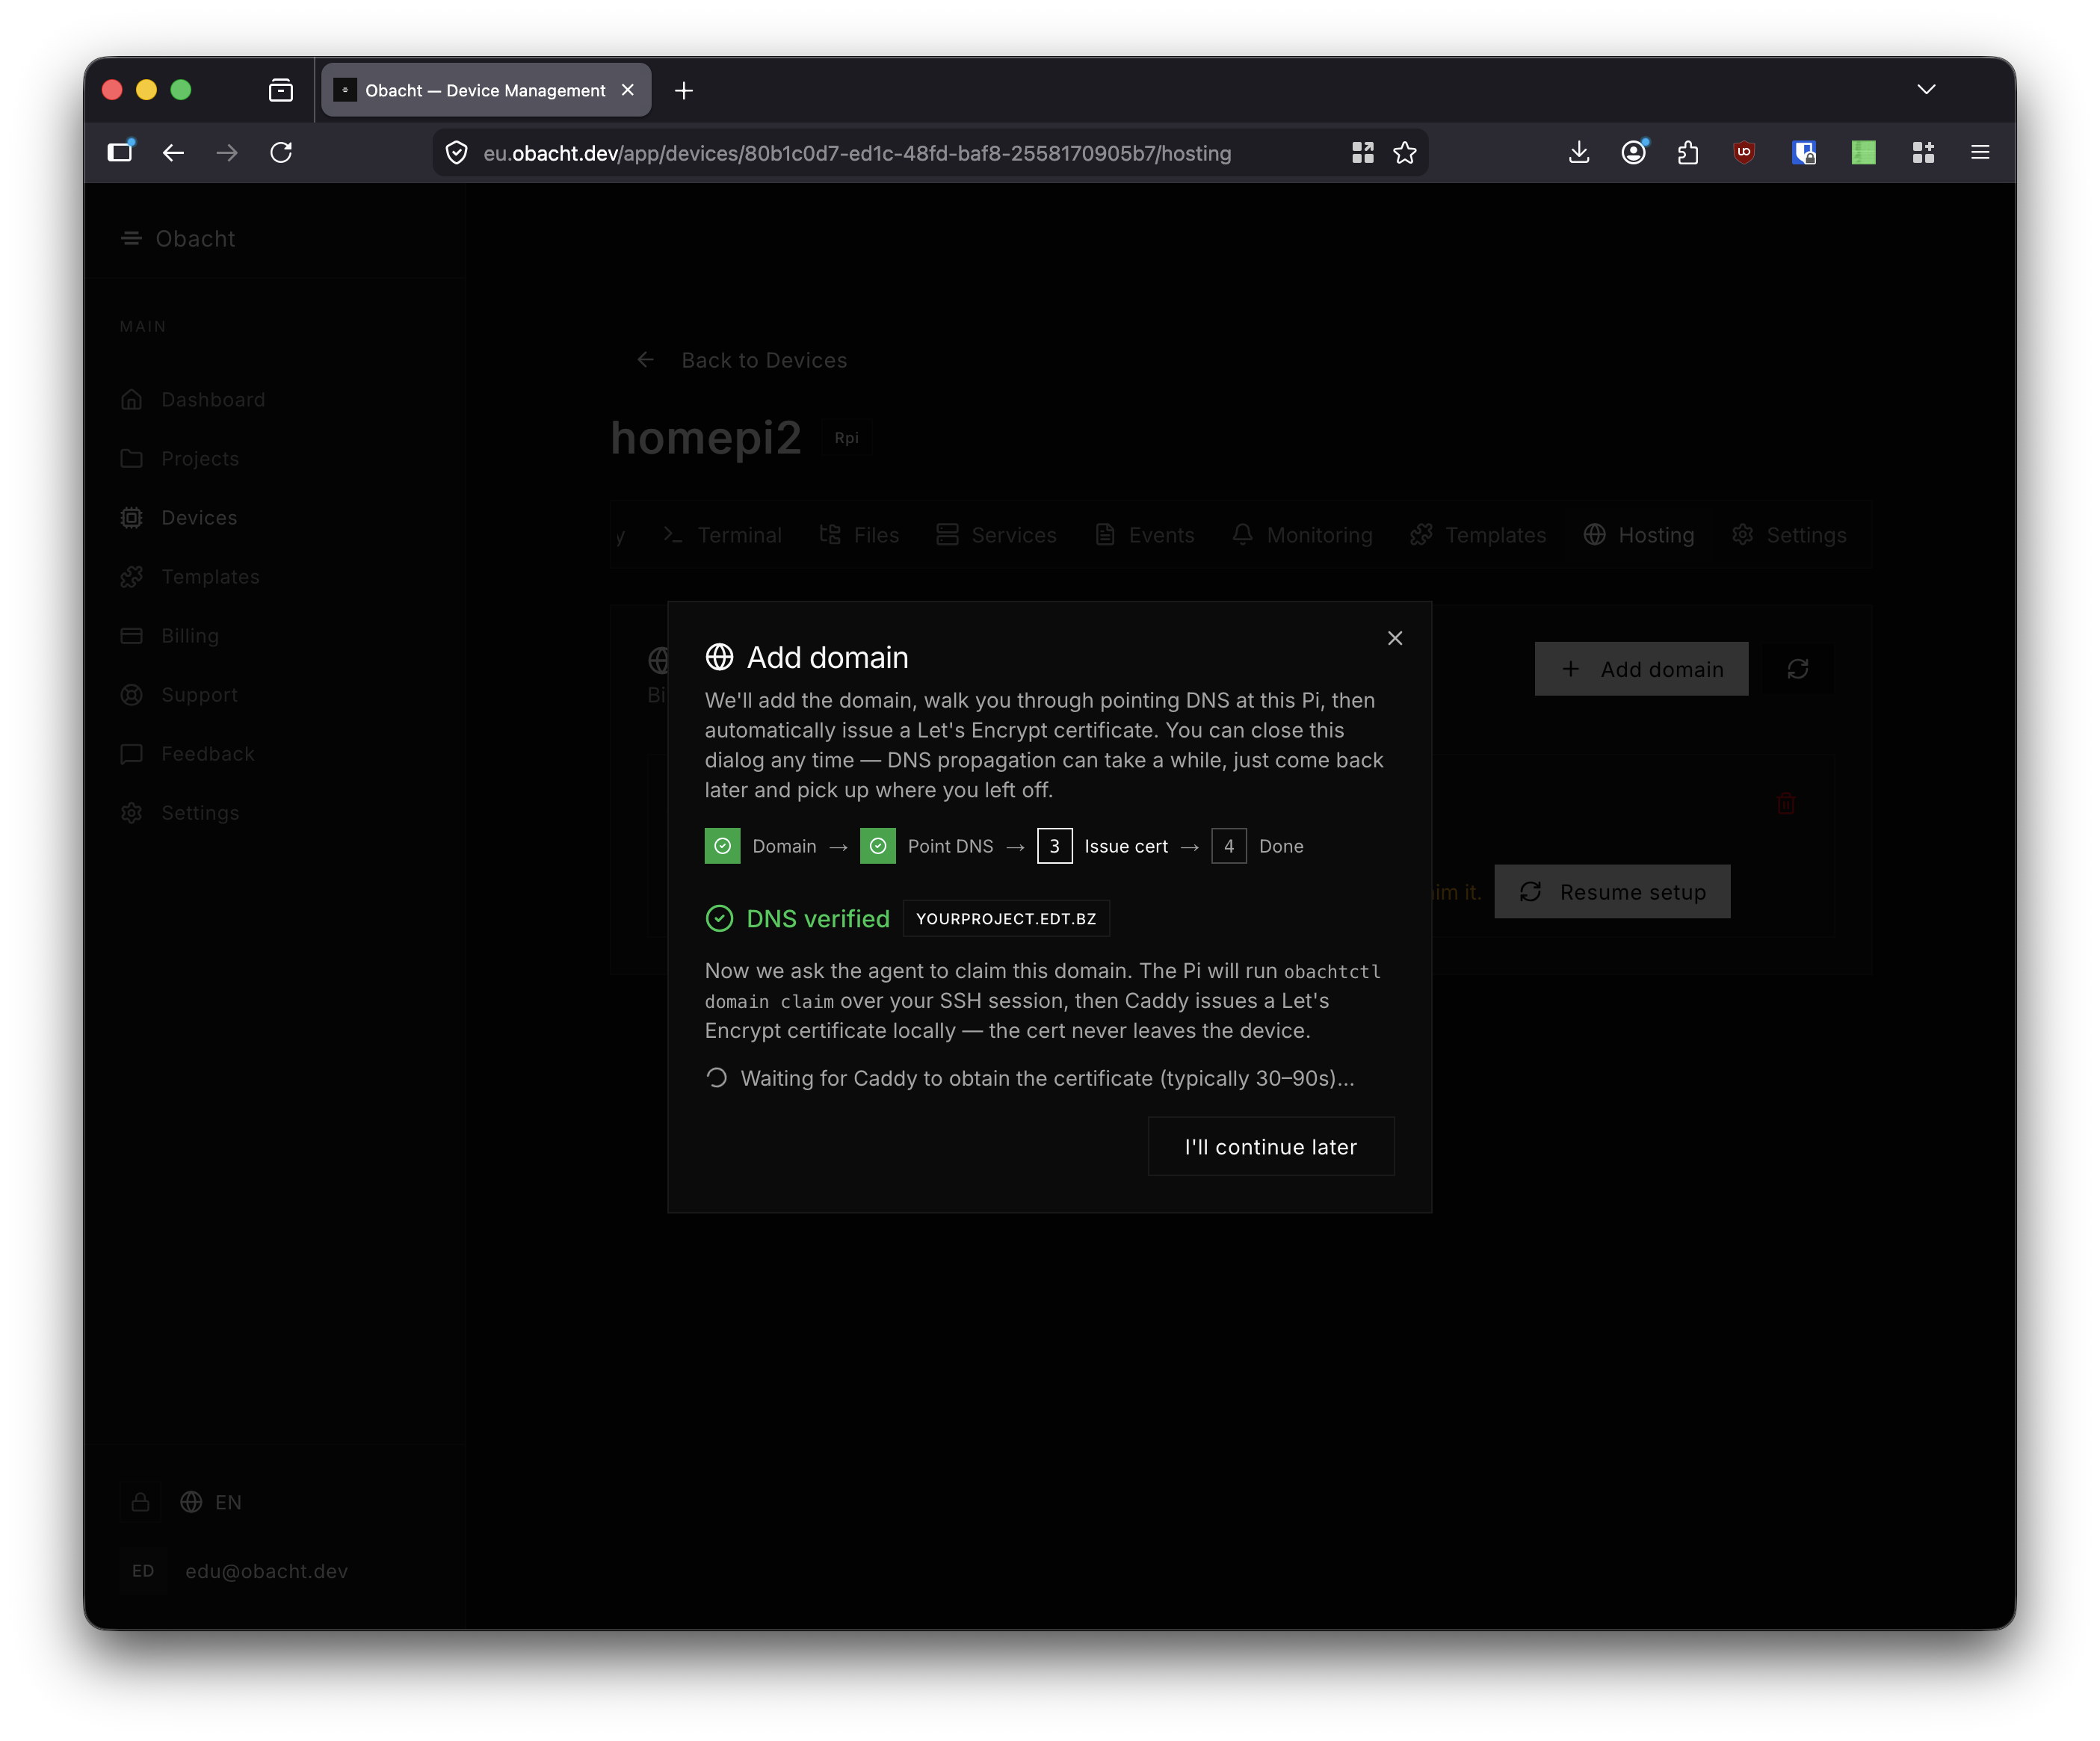The image size is (2100, 1741).
Task: Click the completed Domain step checkmark
Action: (x=722, y=846)
